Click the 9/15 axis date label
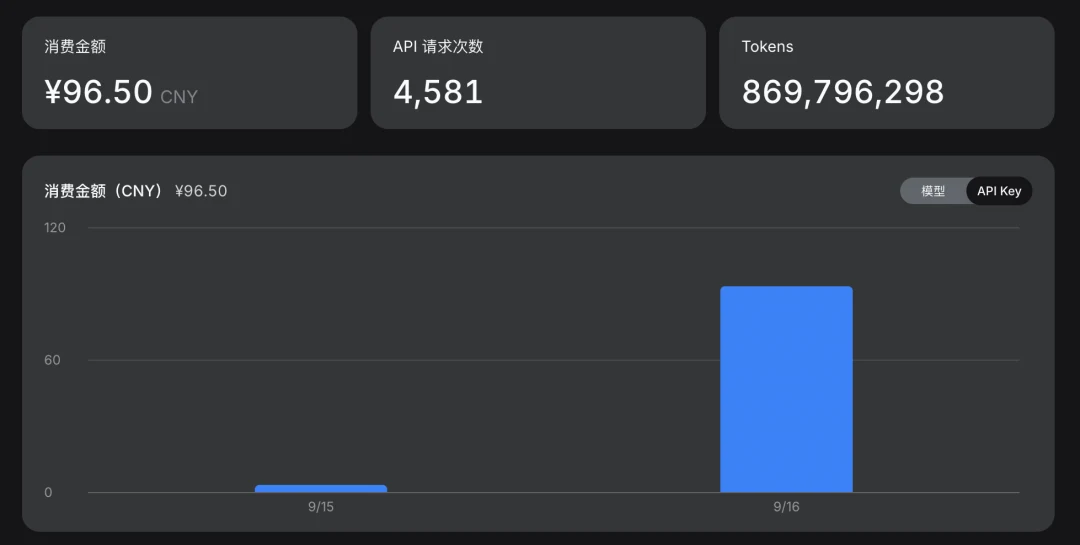Viewport: 1080px width, 545px height. tap(321, 507)
